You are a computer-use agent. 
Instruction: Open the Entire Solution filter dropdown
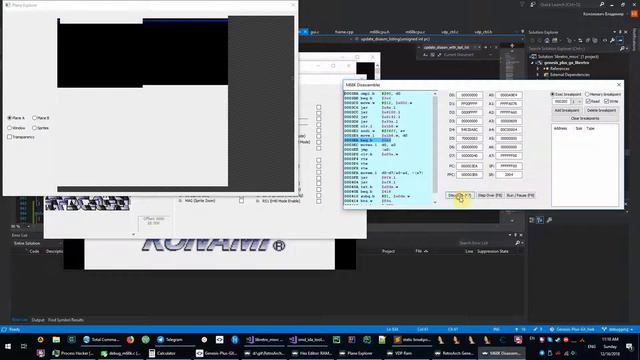pos(37,243)
